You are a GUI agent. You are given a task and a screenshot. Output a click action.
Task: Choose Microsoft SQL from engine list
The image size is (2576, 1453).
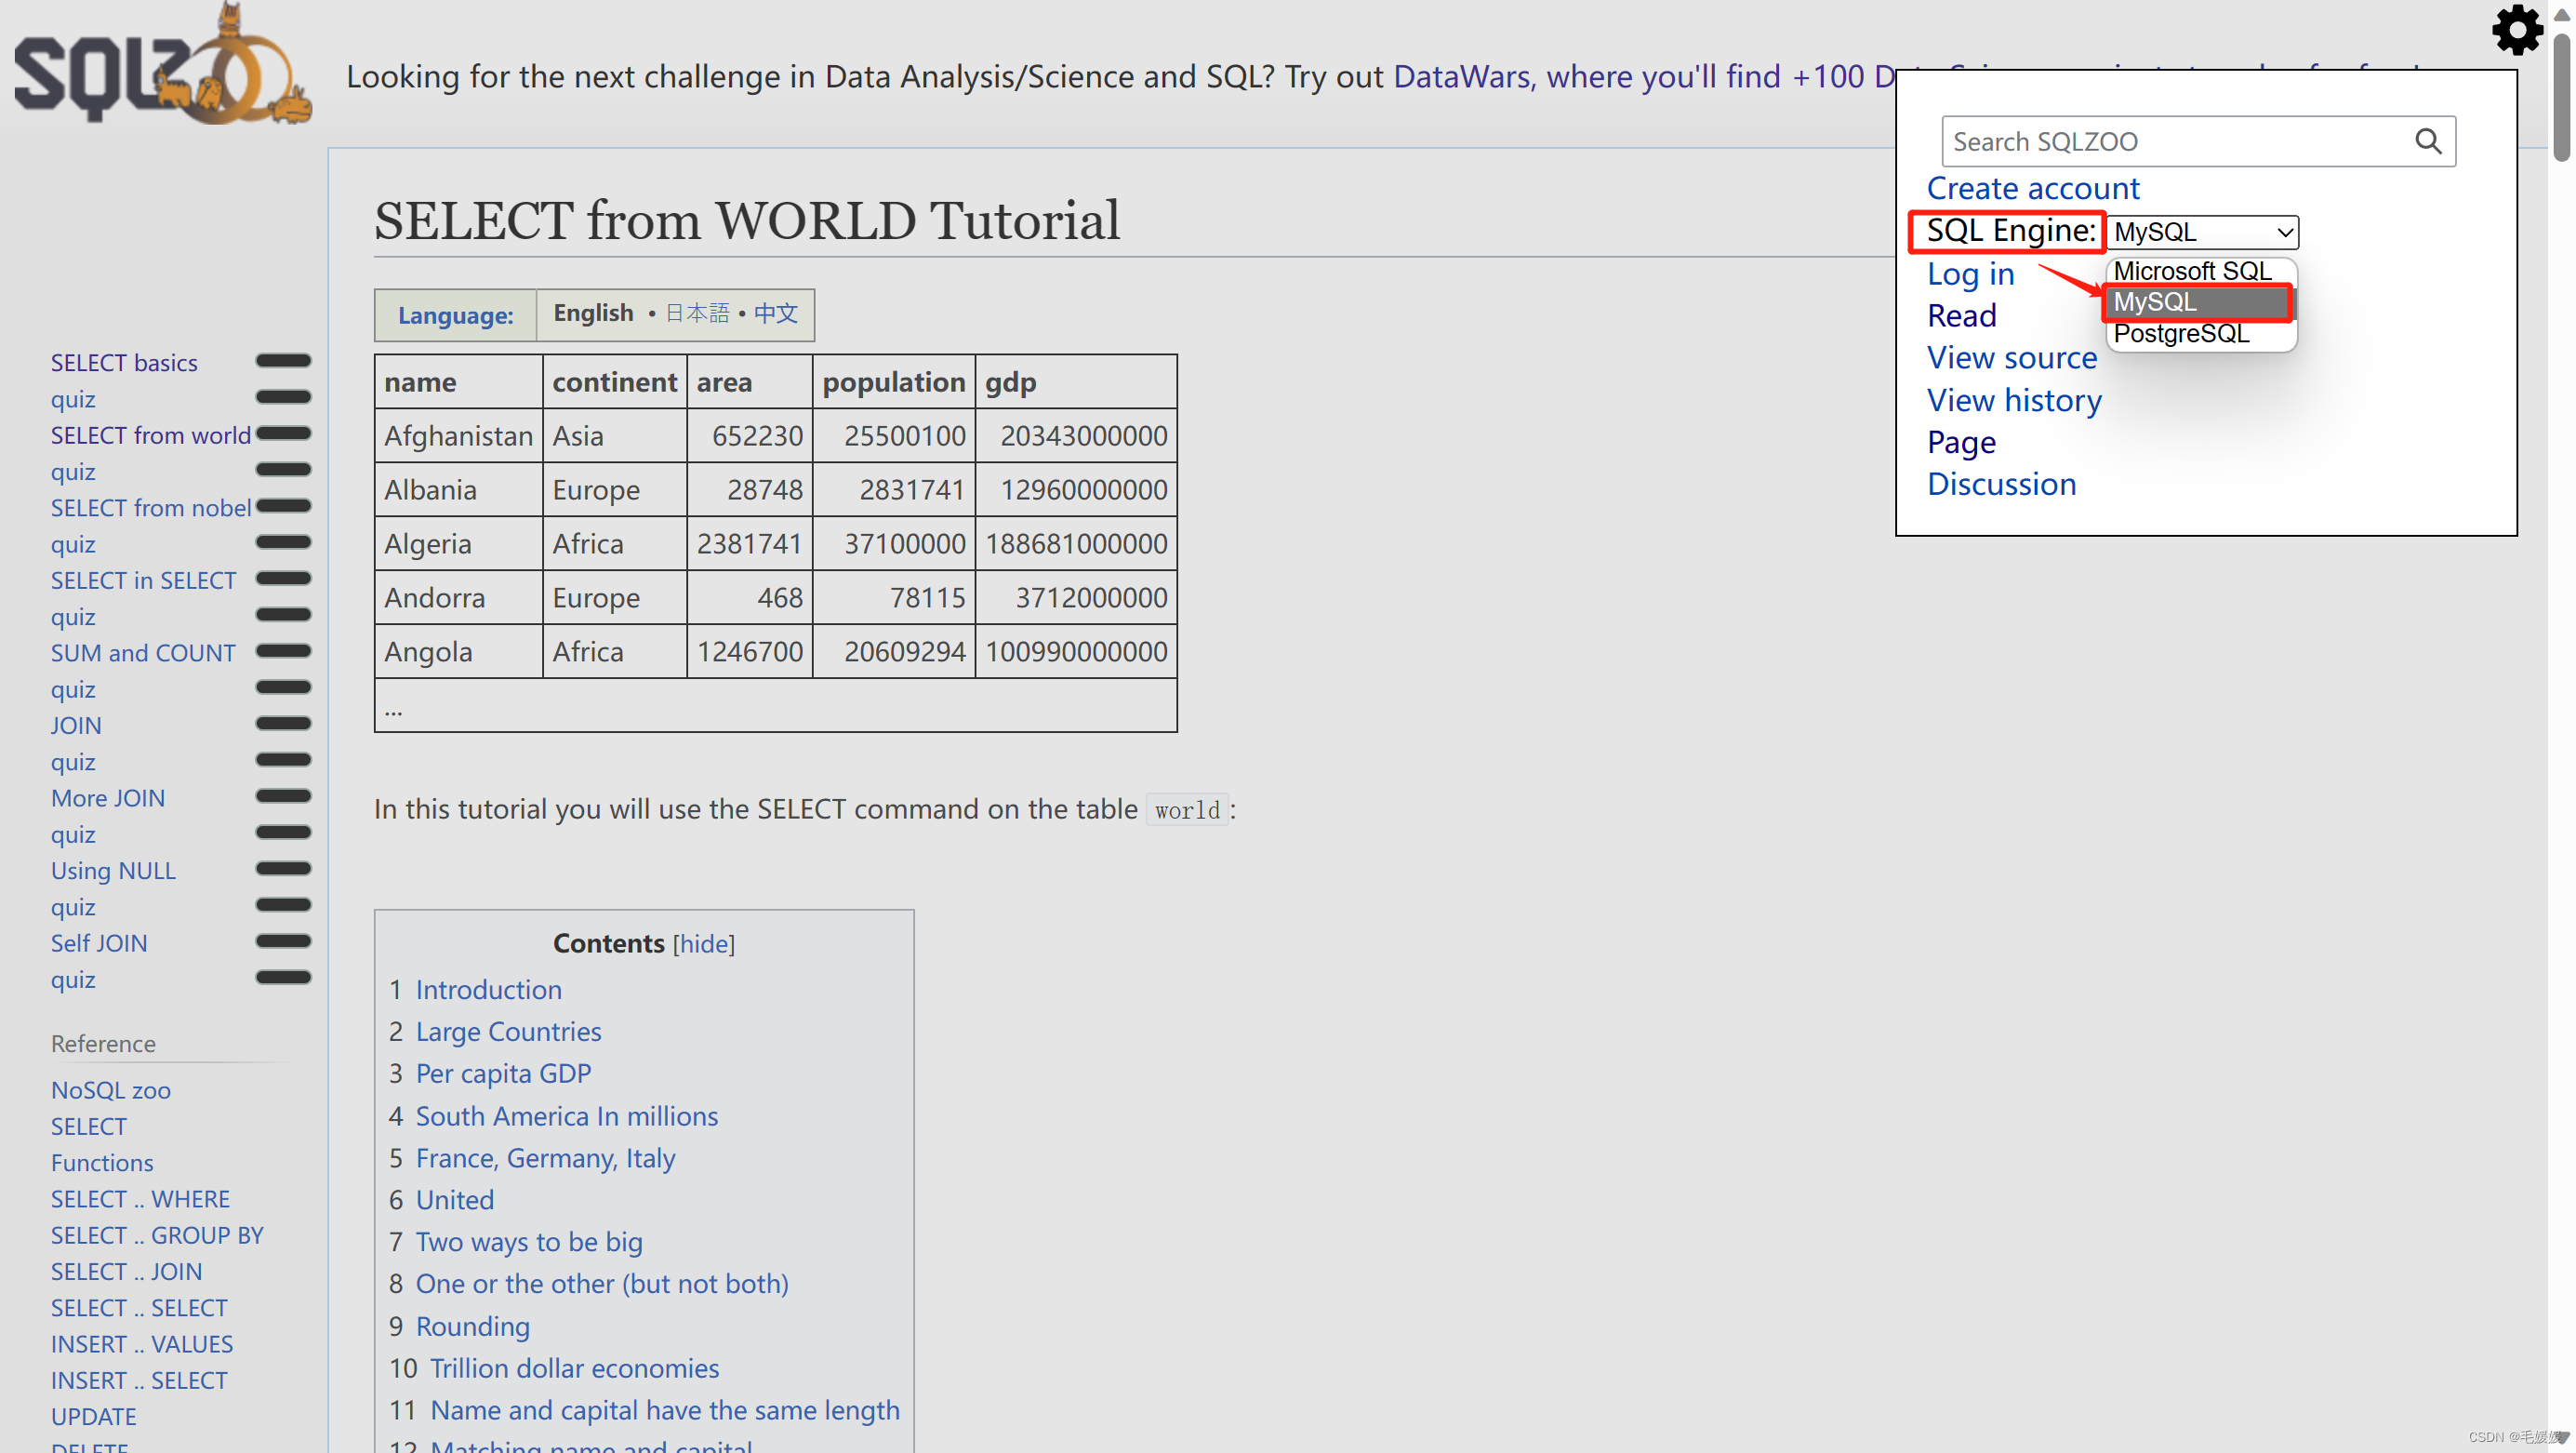pos(2191,271)
